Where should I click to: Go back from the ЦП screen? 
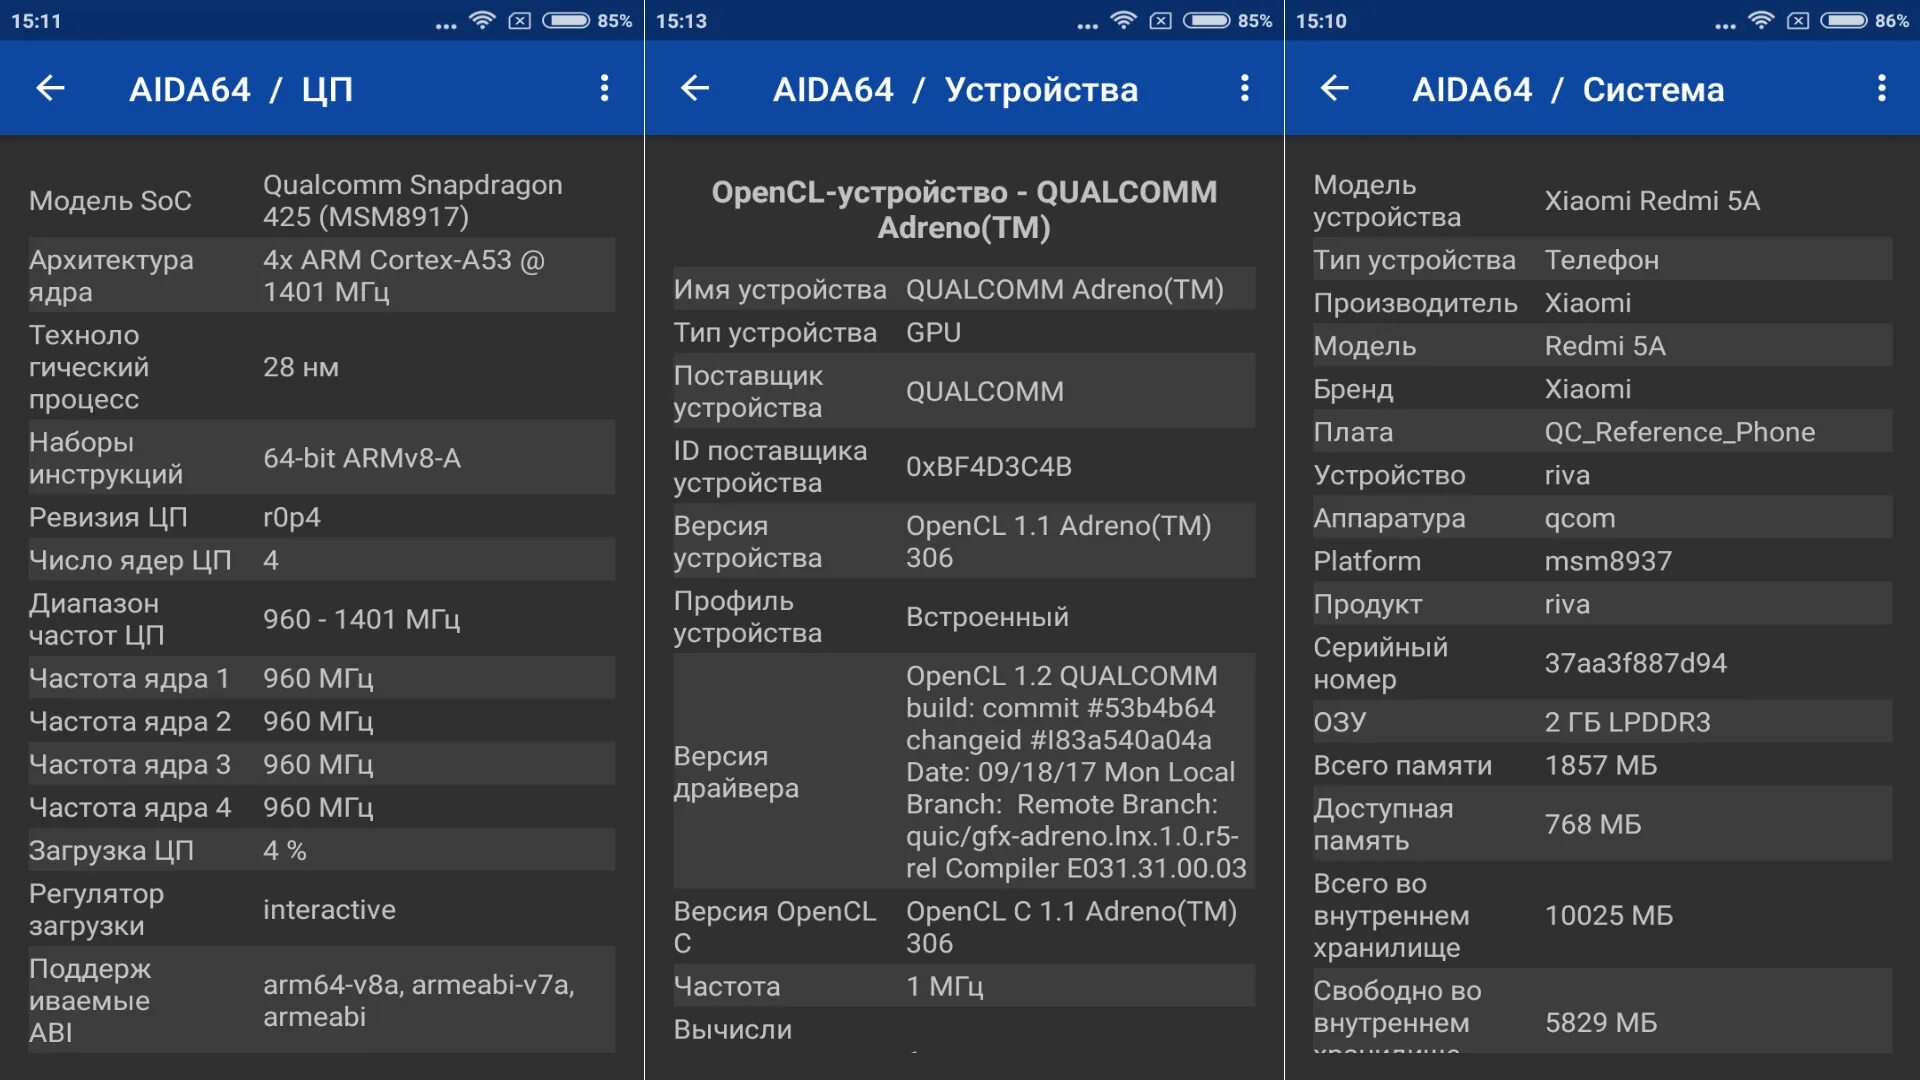50,89
